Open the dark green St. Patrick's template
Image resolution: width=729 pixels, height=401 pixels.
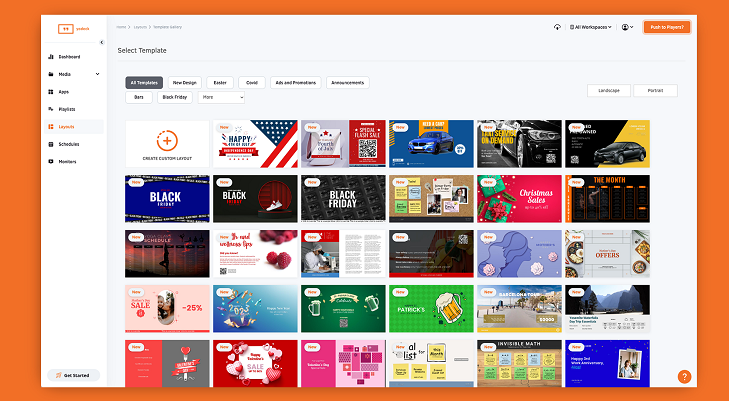343,309
